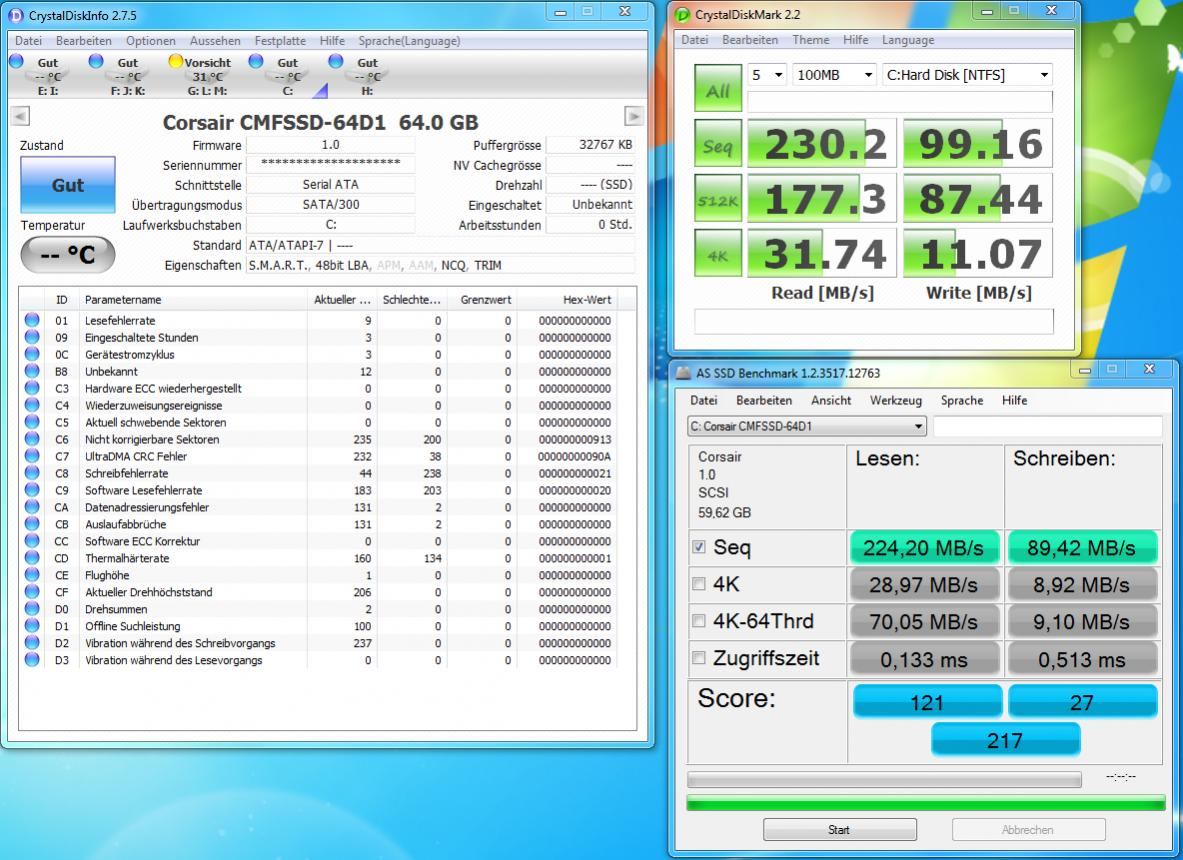Click status orb of Offline Suchleistung row
The width and height of the screenshot is (1183, 860).
point(32,625)
